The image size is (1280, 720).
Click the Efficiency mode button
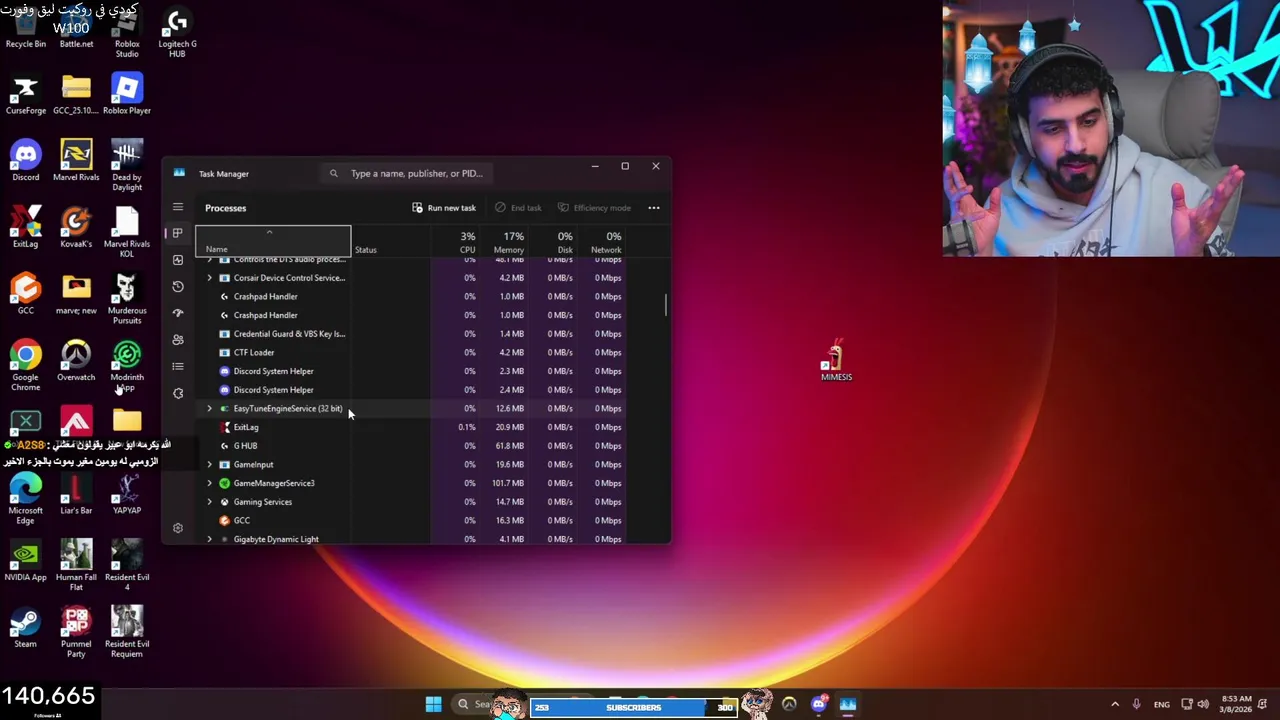(595, 208)
